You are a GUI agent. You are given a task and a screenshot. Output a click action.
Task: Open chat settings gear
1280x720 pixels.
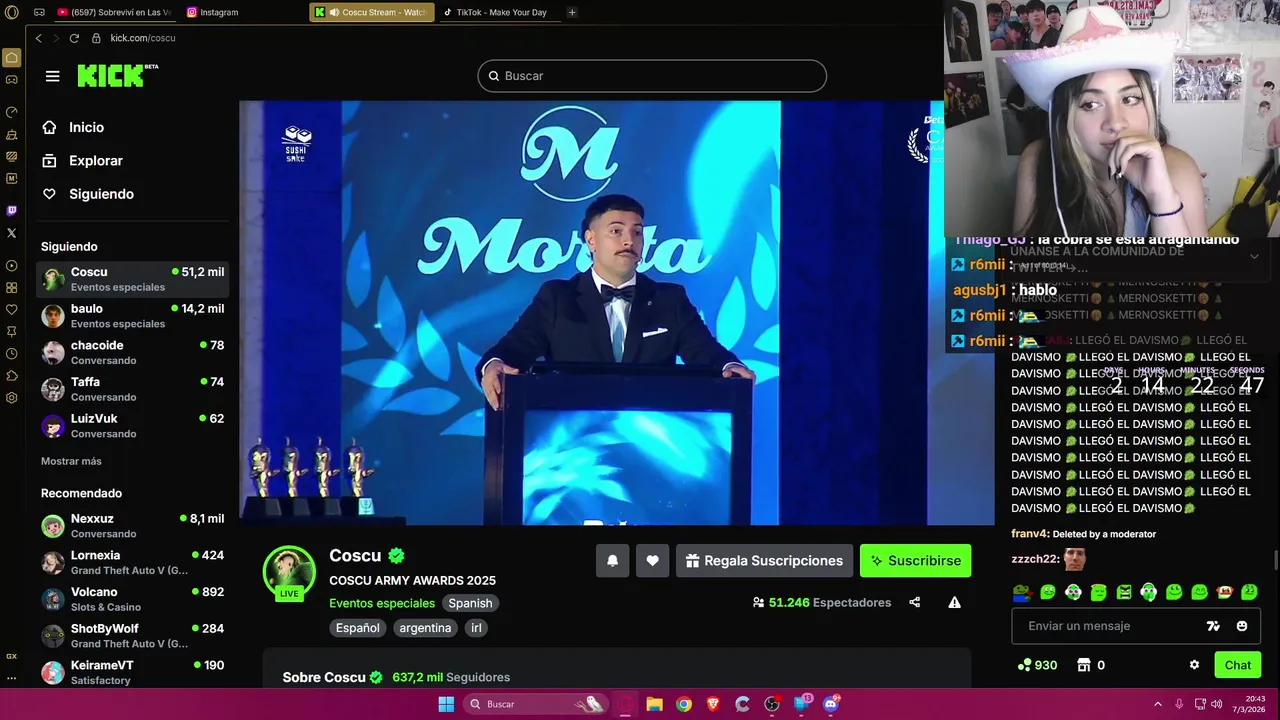[x=1194, y=665]
